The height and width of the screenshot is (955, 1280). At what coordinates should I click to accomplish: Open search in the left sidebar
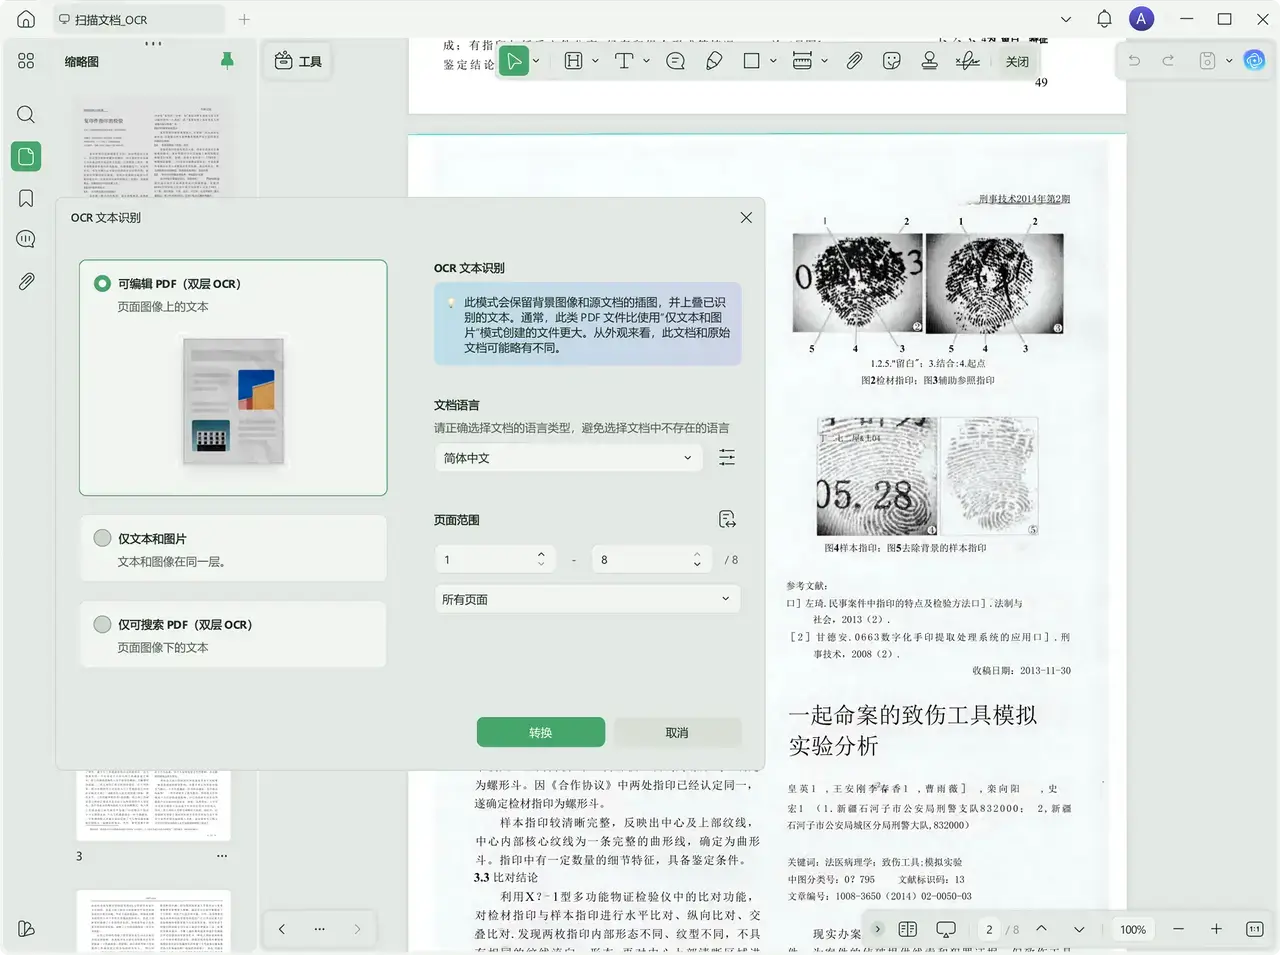(25, 114)
